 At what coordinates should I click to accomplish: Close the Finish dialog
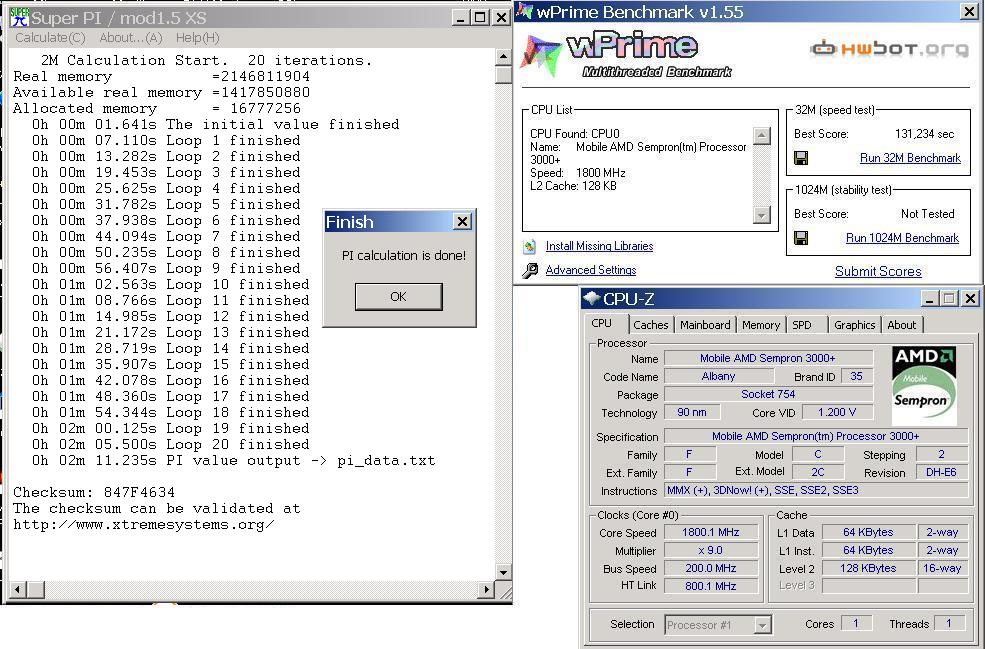tap(462, 221)
